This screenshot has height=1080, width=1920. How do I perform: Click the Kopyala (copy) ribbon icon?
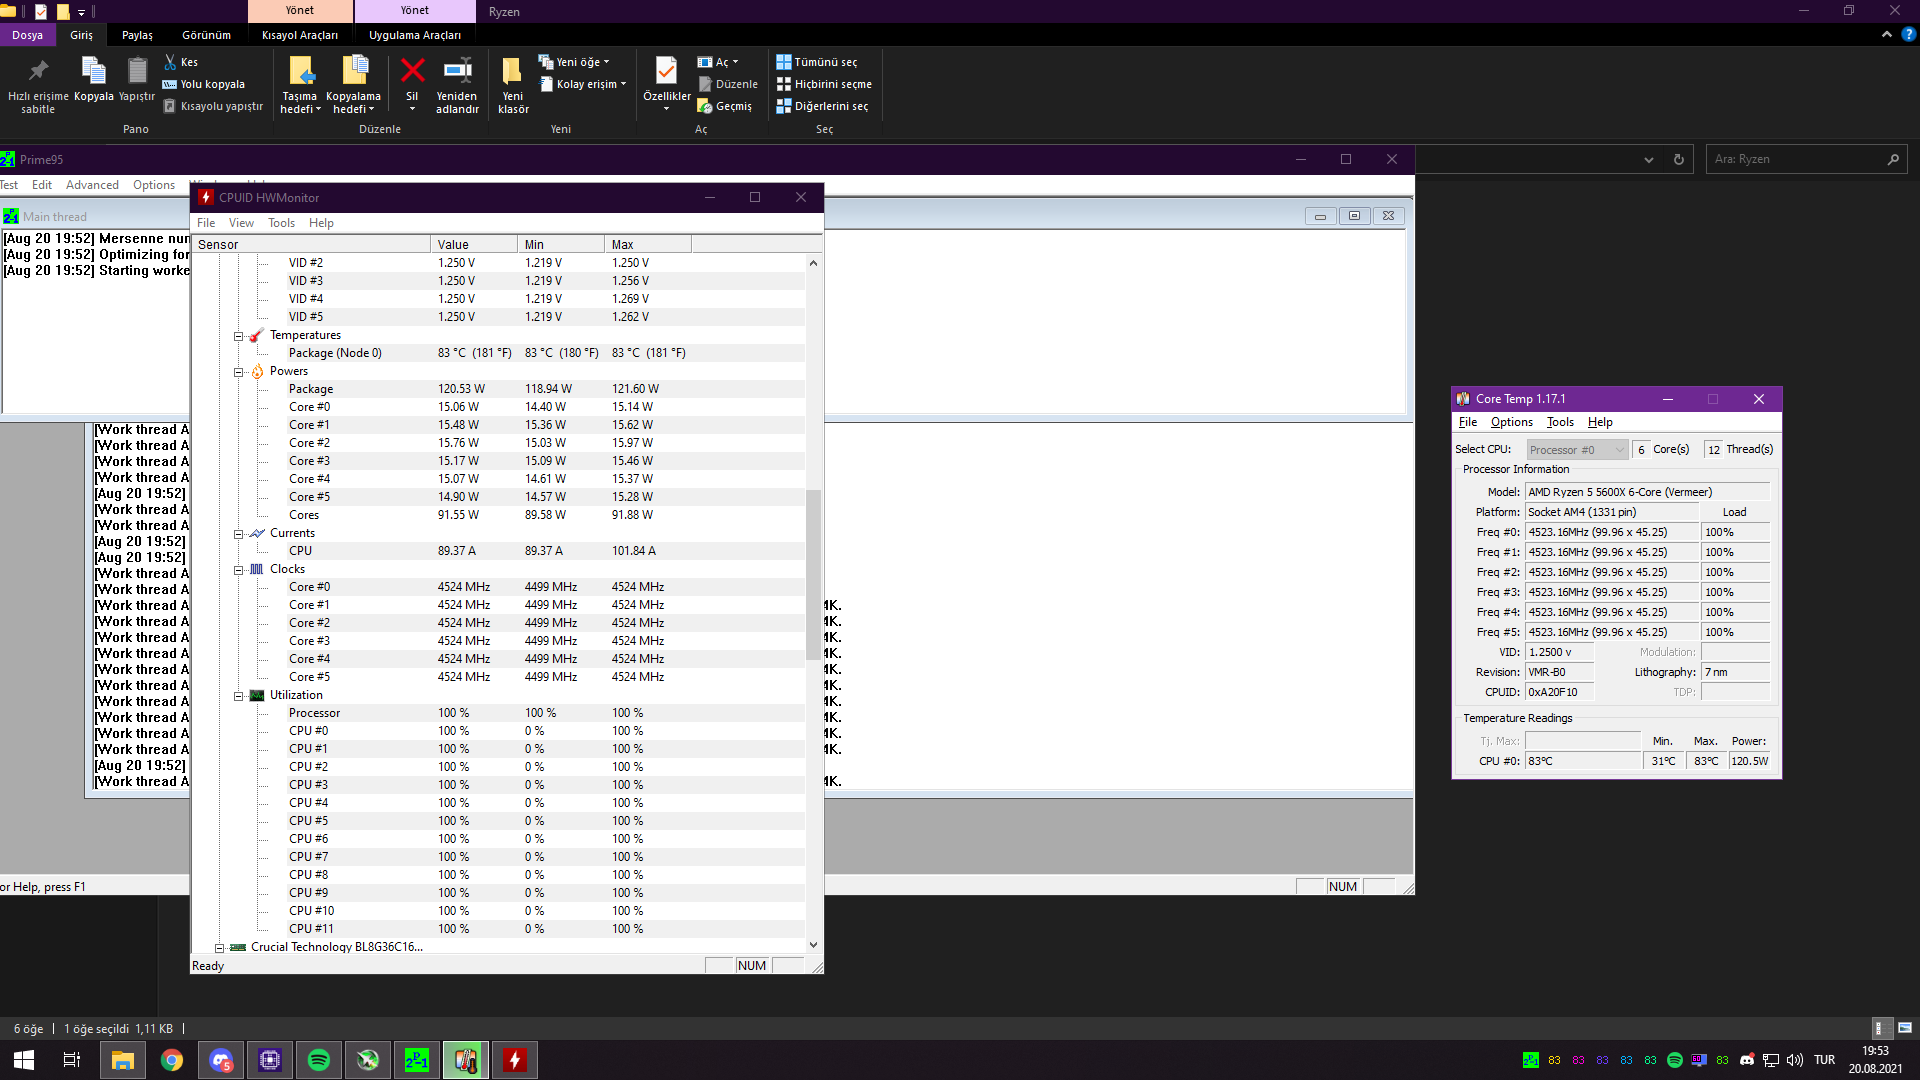pos(93,71)
